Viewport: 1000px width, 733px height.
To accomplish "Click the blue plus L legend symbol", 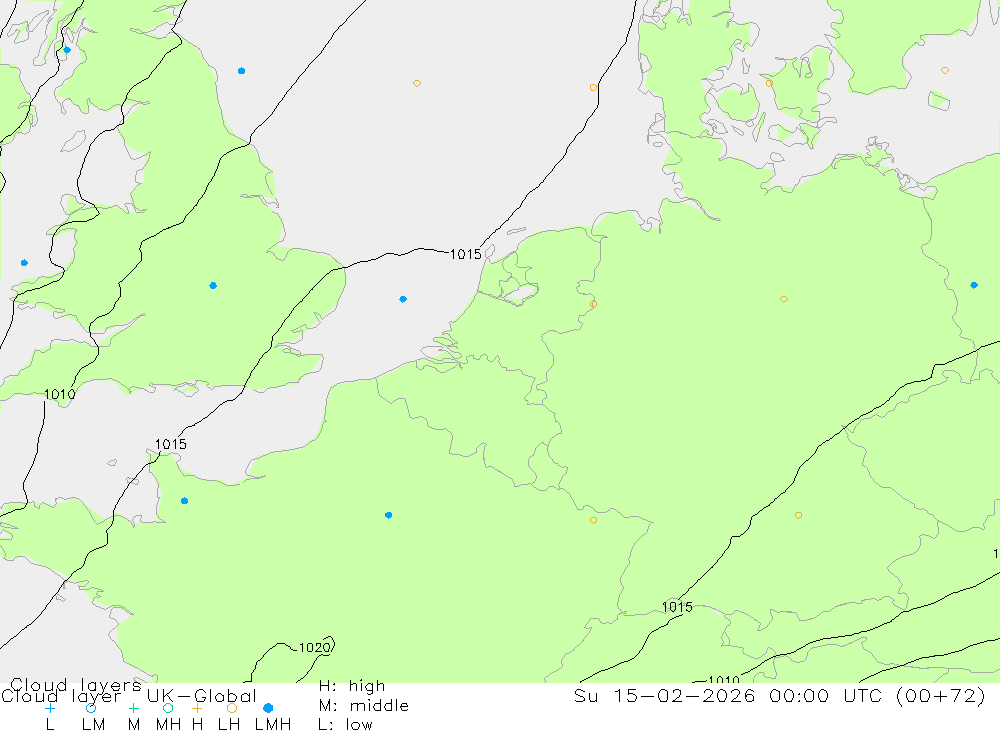I will coord(50,708).
